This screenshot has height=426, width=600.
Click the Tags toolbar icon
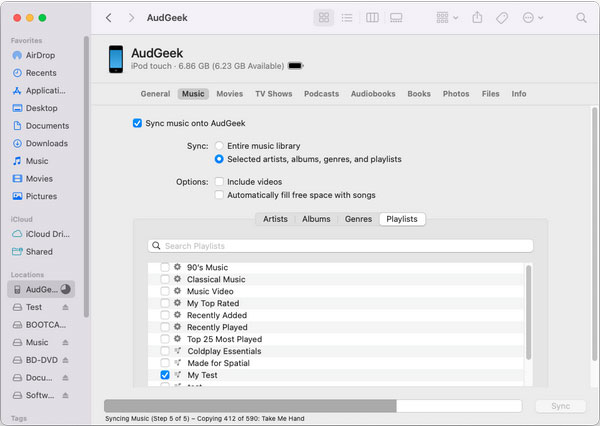tap(502, 18)
